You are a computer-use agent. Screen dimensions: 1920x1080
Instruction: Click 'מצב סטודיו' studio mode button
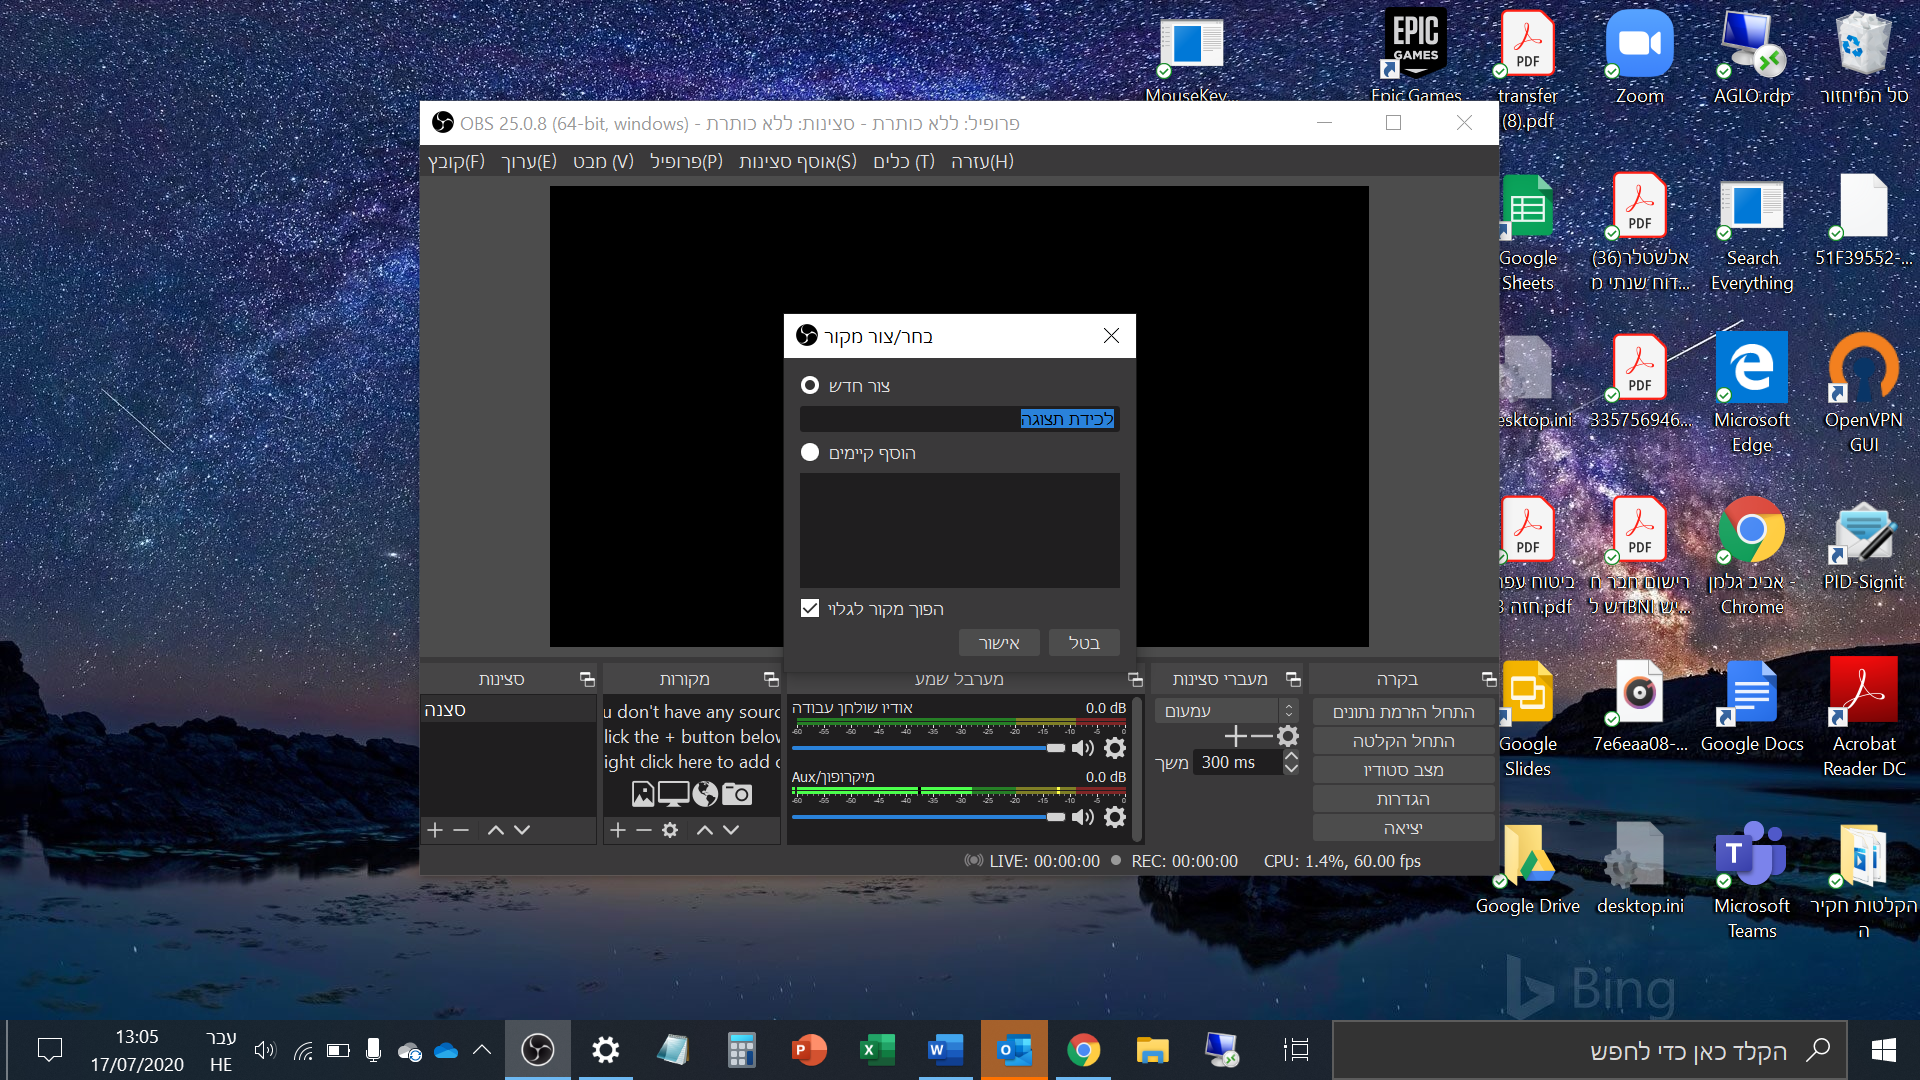[x=1403, y=769]
